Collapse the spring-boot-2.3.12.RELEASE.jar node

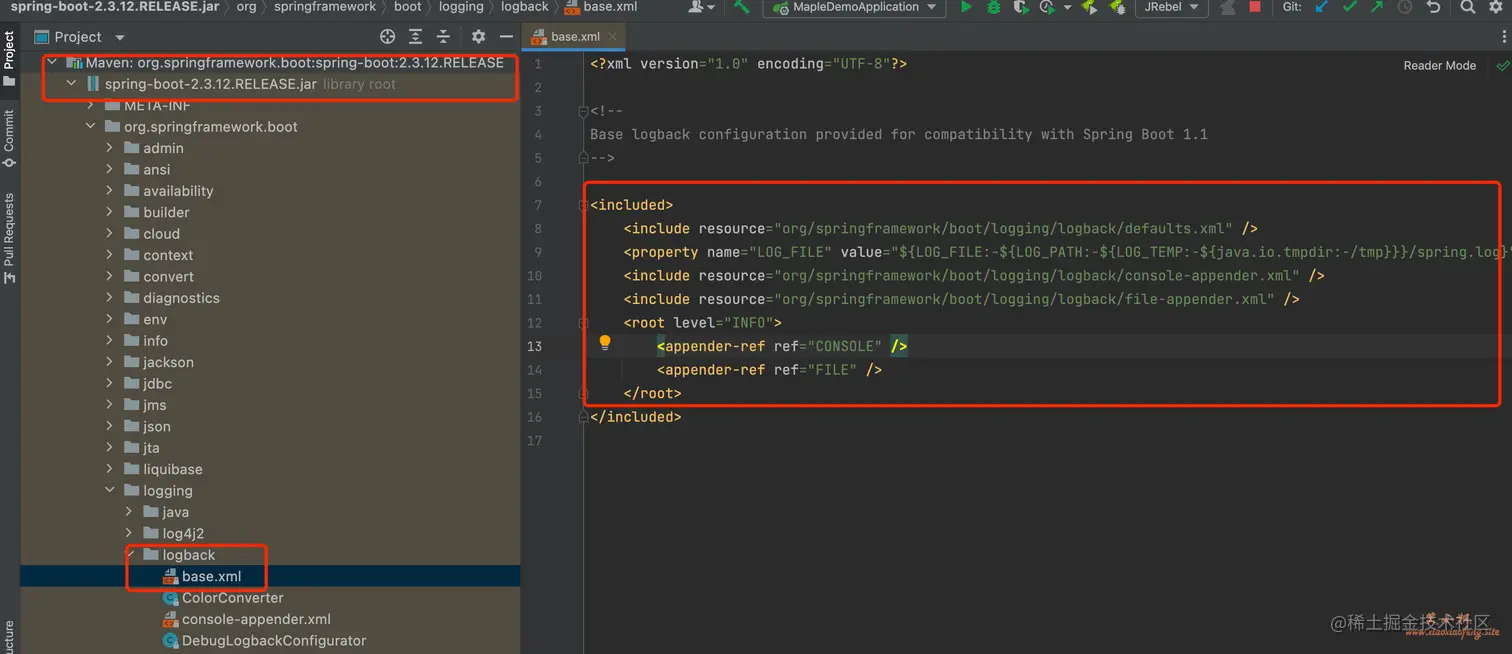(71, 84)
